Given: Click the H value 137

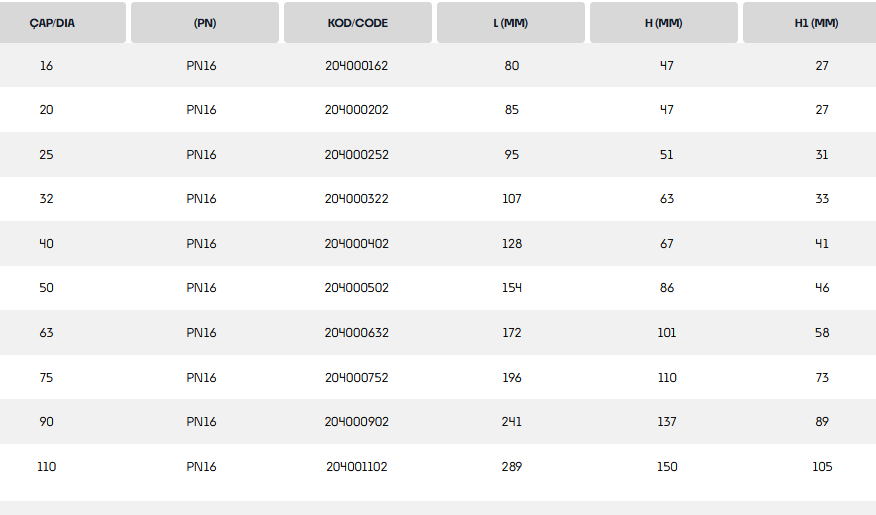Looking at the screenshot, I should pyautogui.click(x=667, y=422).
